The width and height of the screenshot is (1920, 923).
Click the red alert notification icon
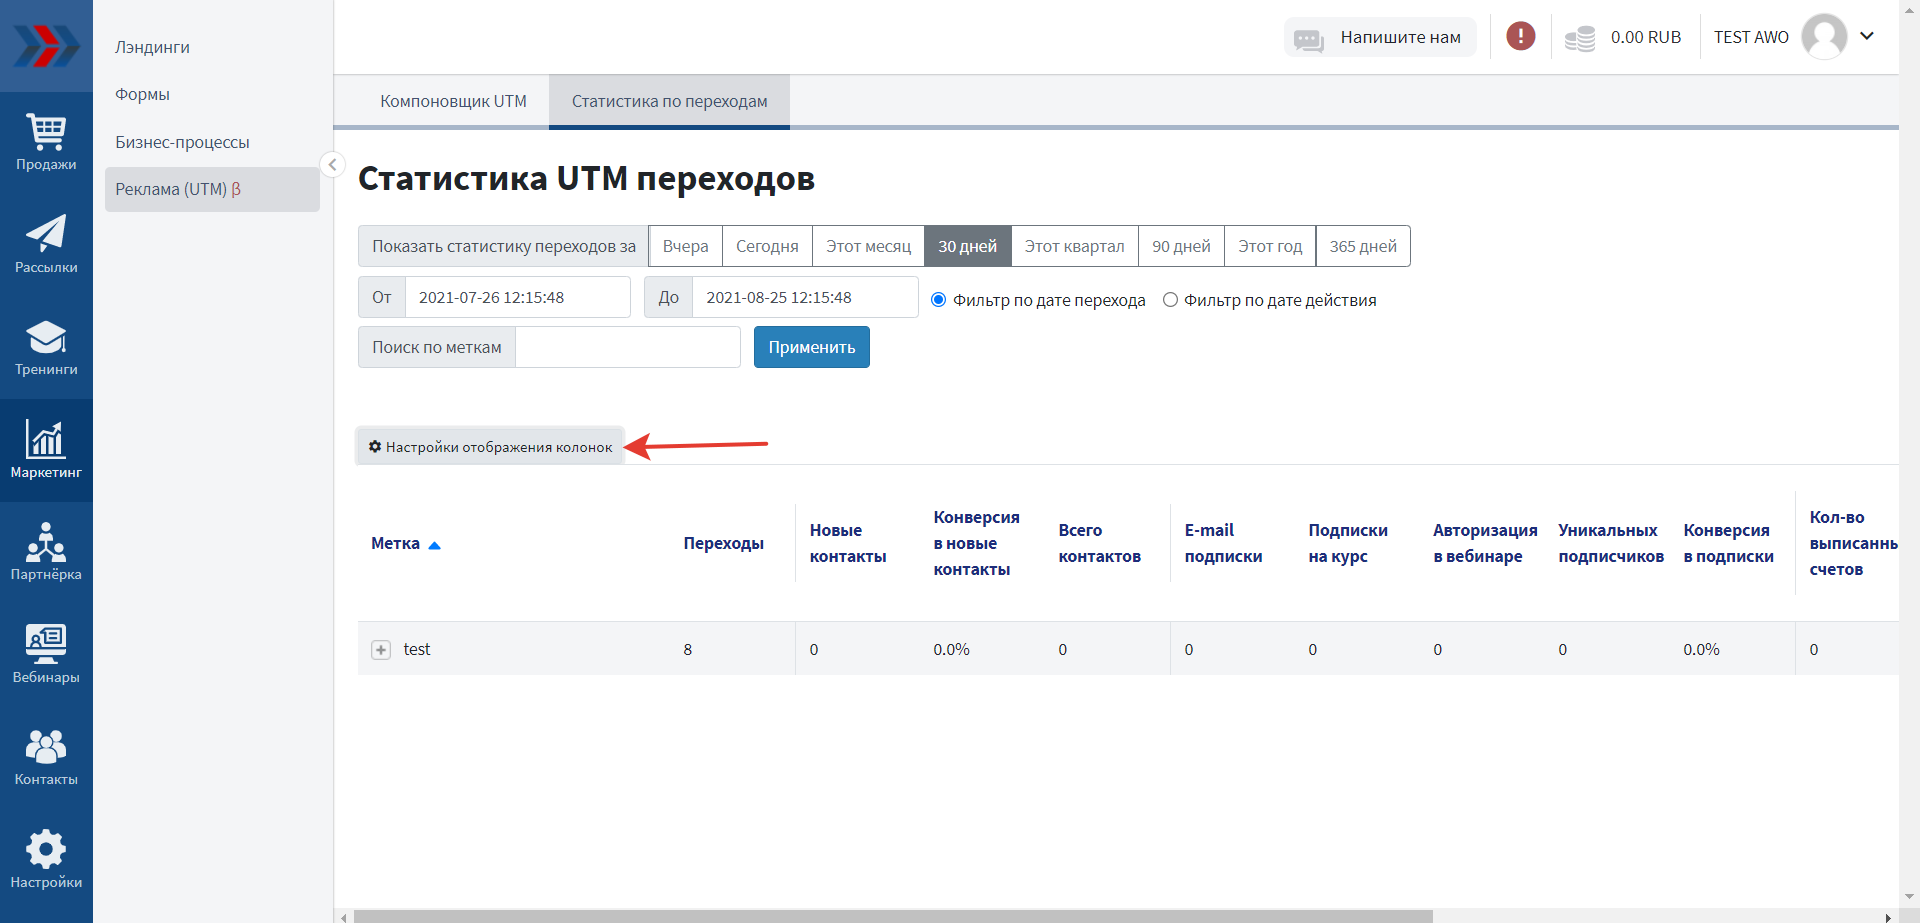(x=1520, y=37)
